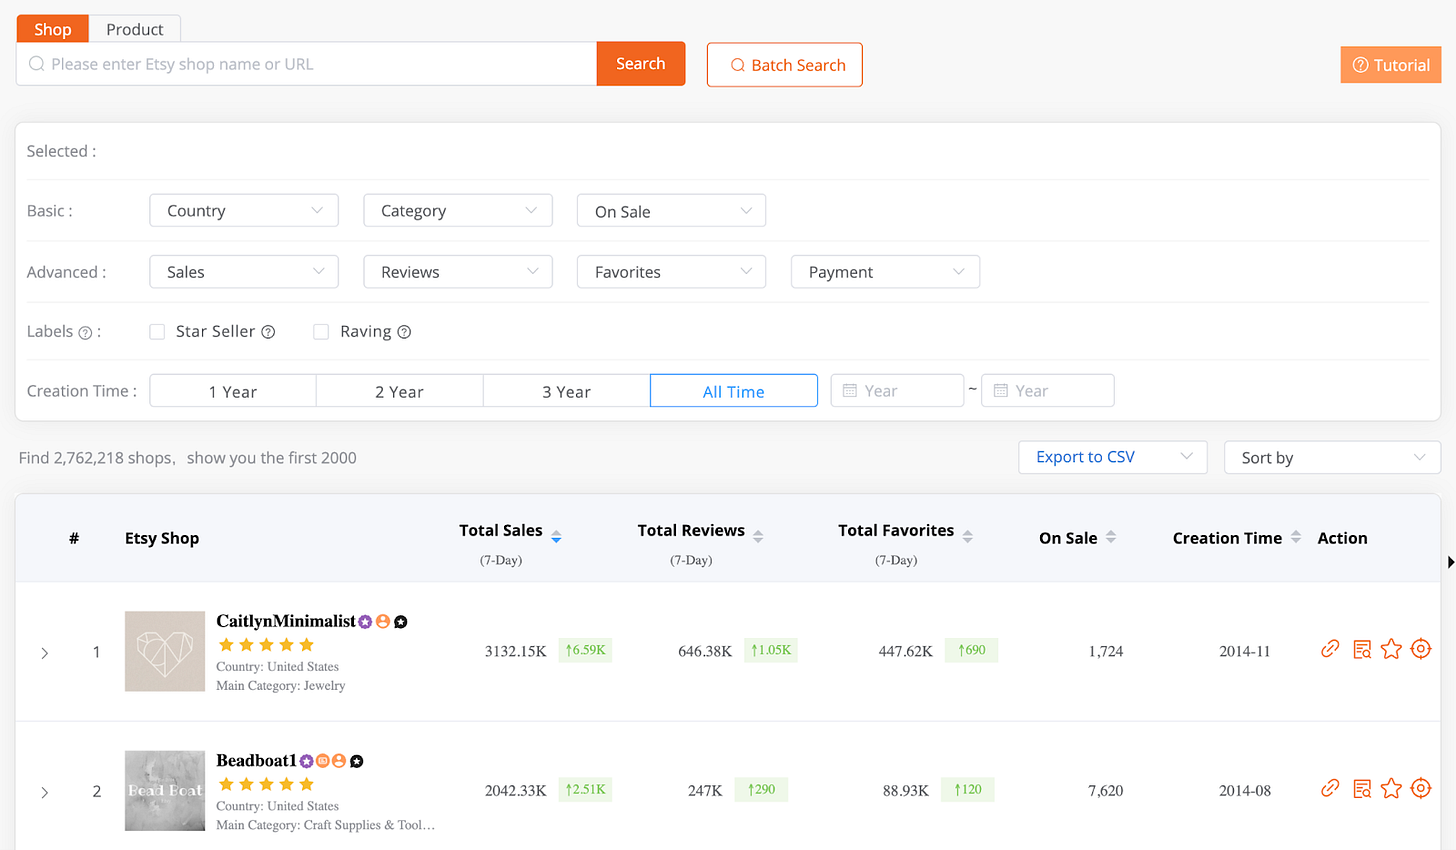Click purple star seller badge next to Beadboat1
Screen dimensions: 1456x850
tap(307, 761)
